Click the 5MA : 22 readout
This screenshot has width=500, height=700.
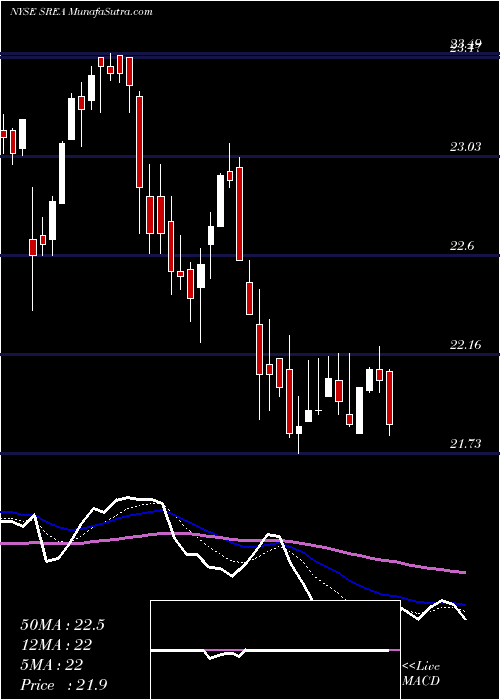point(51,665)
